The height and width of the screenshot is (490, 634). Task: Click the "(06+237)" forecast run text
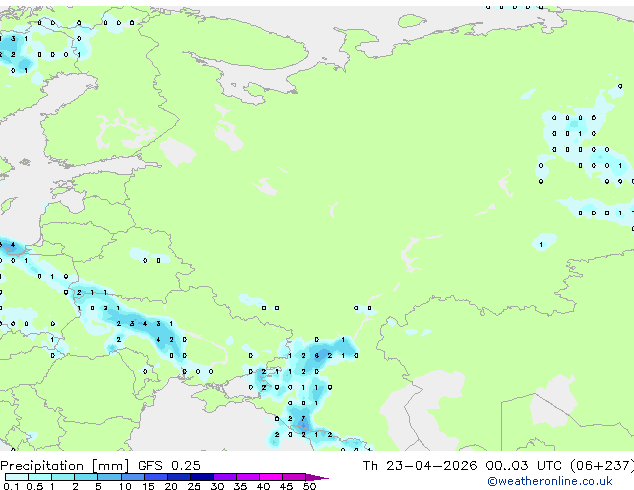602,466
